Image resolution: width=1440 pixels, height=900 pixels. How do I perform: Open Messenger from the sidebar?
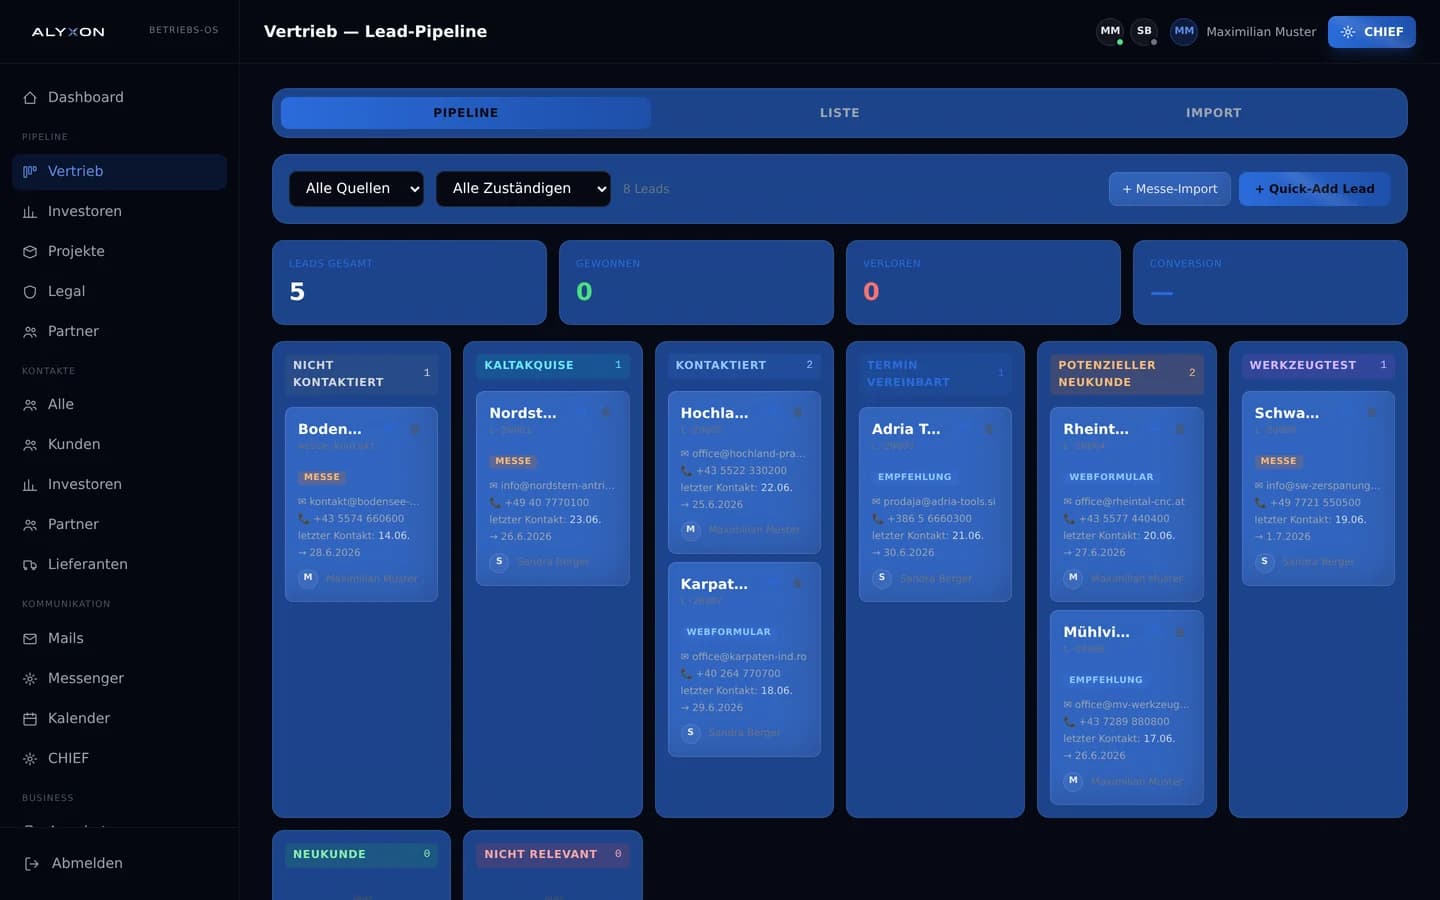pyautogui.click(x=119, y=679)
